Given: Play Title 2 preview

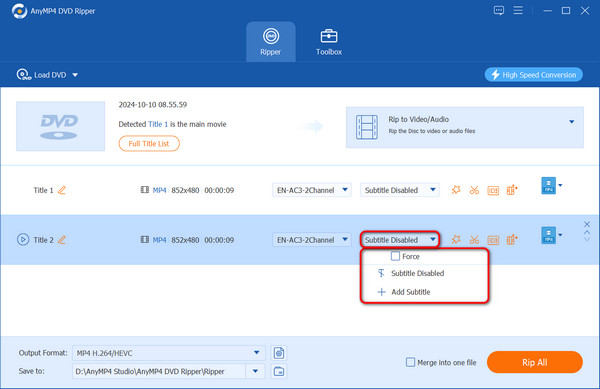Looking at the screenshot, I should point(23,240).
